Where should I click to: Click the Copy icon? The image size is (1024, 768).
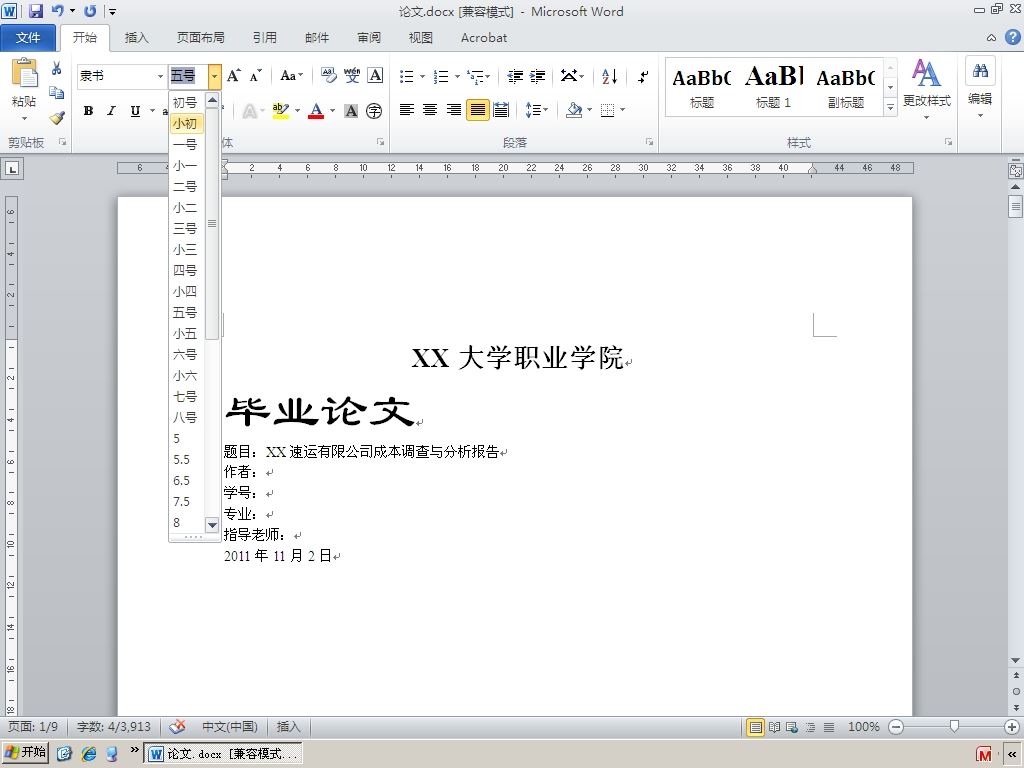pyautogui.click(x=57, y=93)
